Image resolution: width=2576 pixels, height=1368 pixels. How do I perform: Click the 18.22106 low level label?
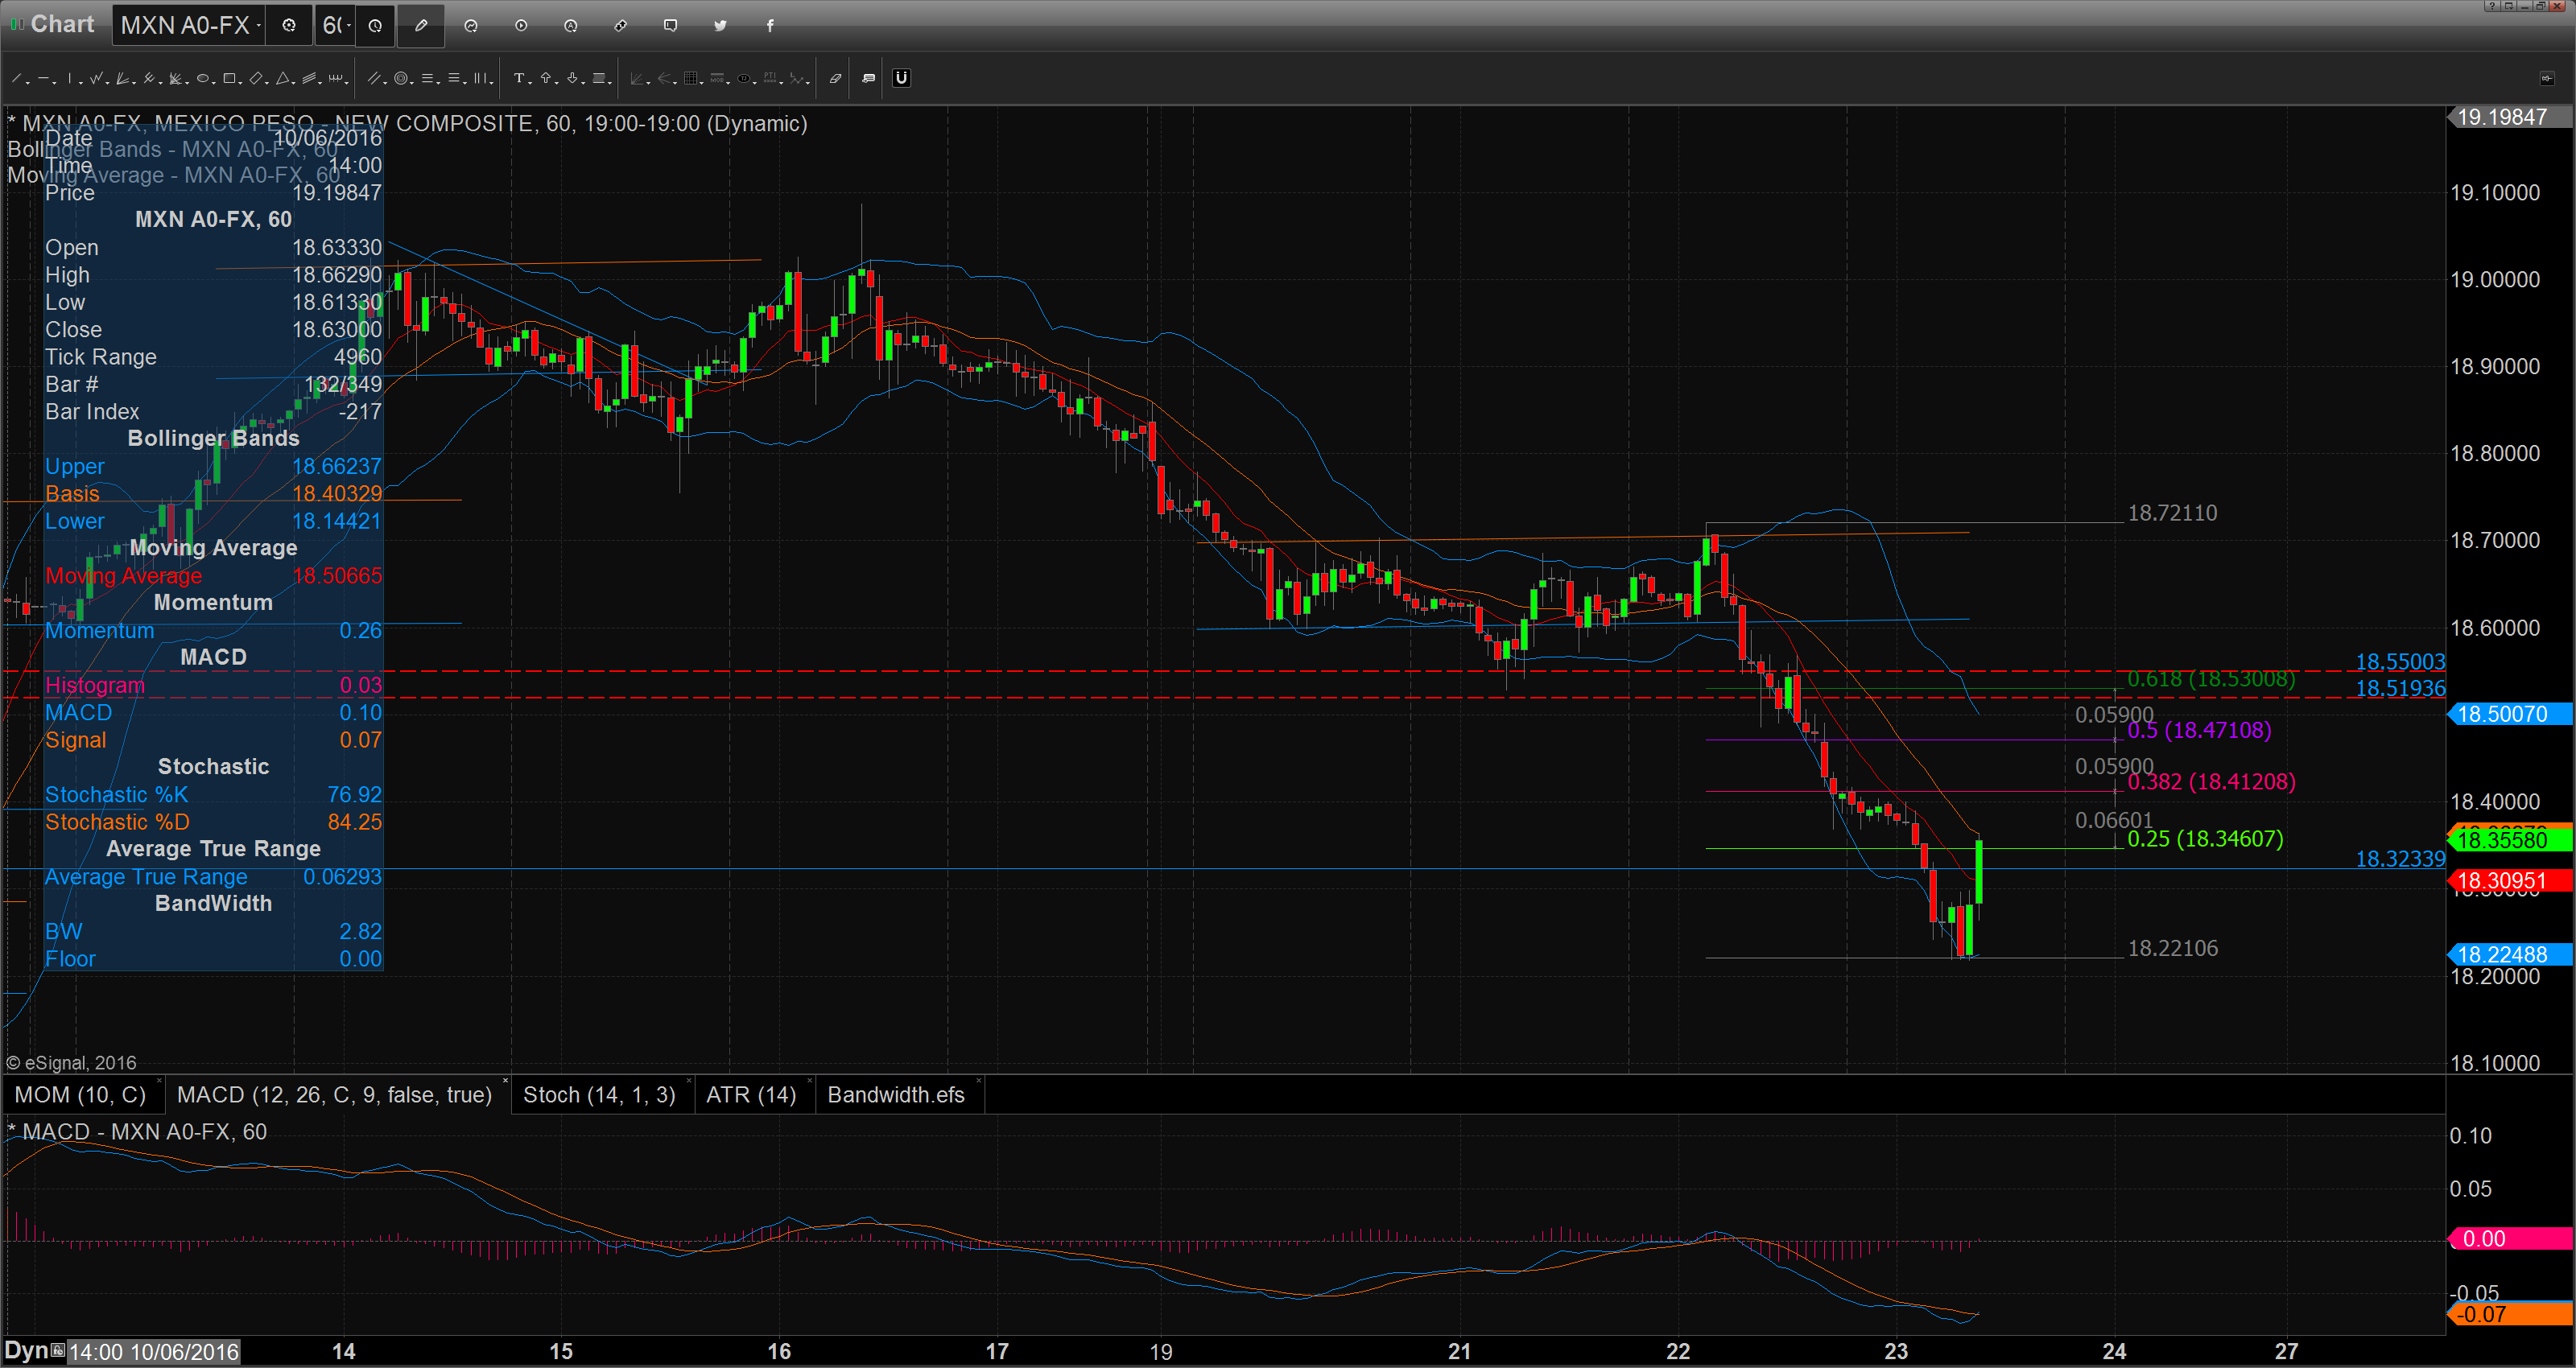click(2172, 948)
